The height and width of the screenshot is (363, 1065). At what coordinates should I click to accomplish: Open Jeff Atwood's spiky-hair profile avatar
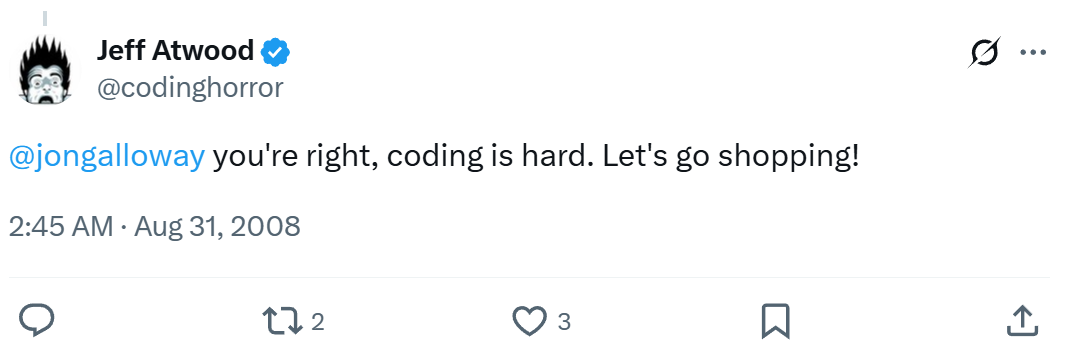click(44, 69)
